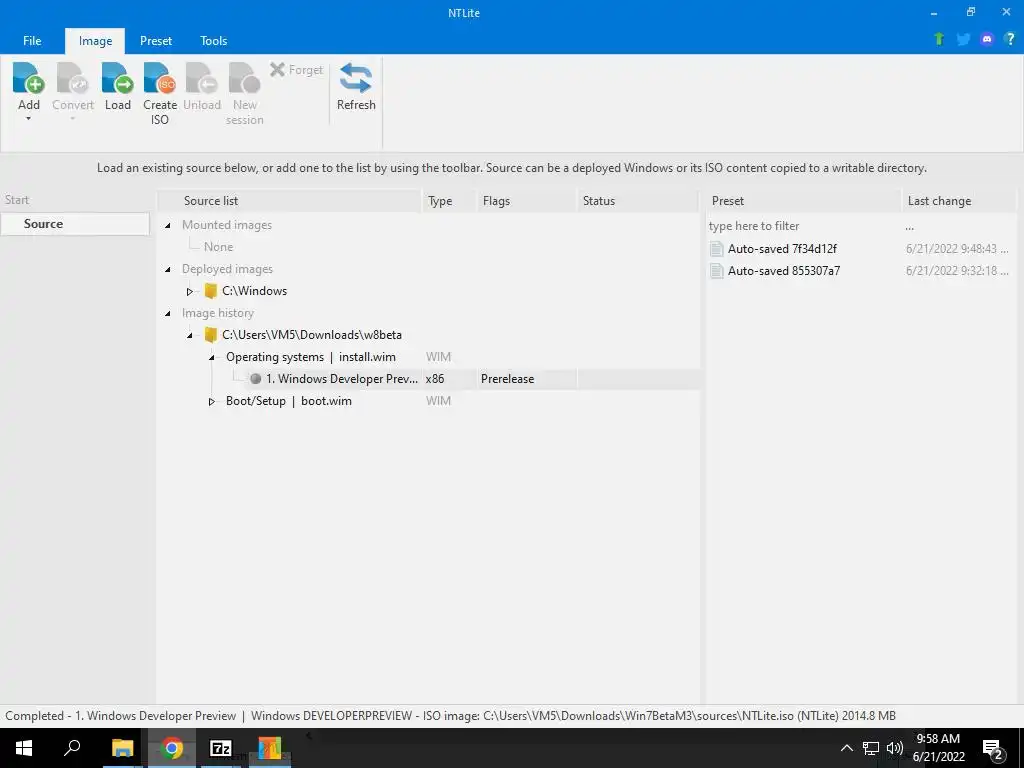Click the Forget button
Viewport: 1024px width, 768px height.
tap(296, 69)
